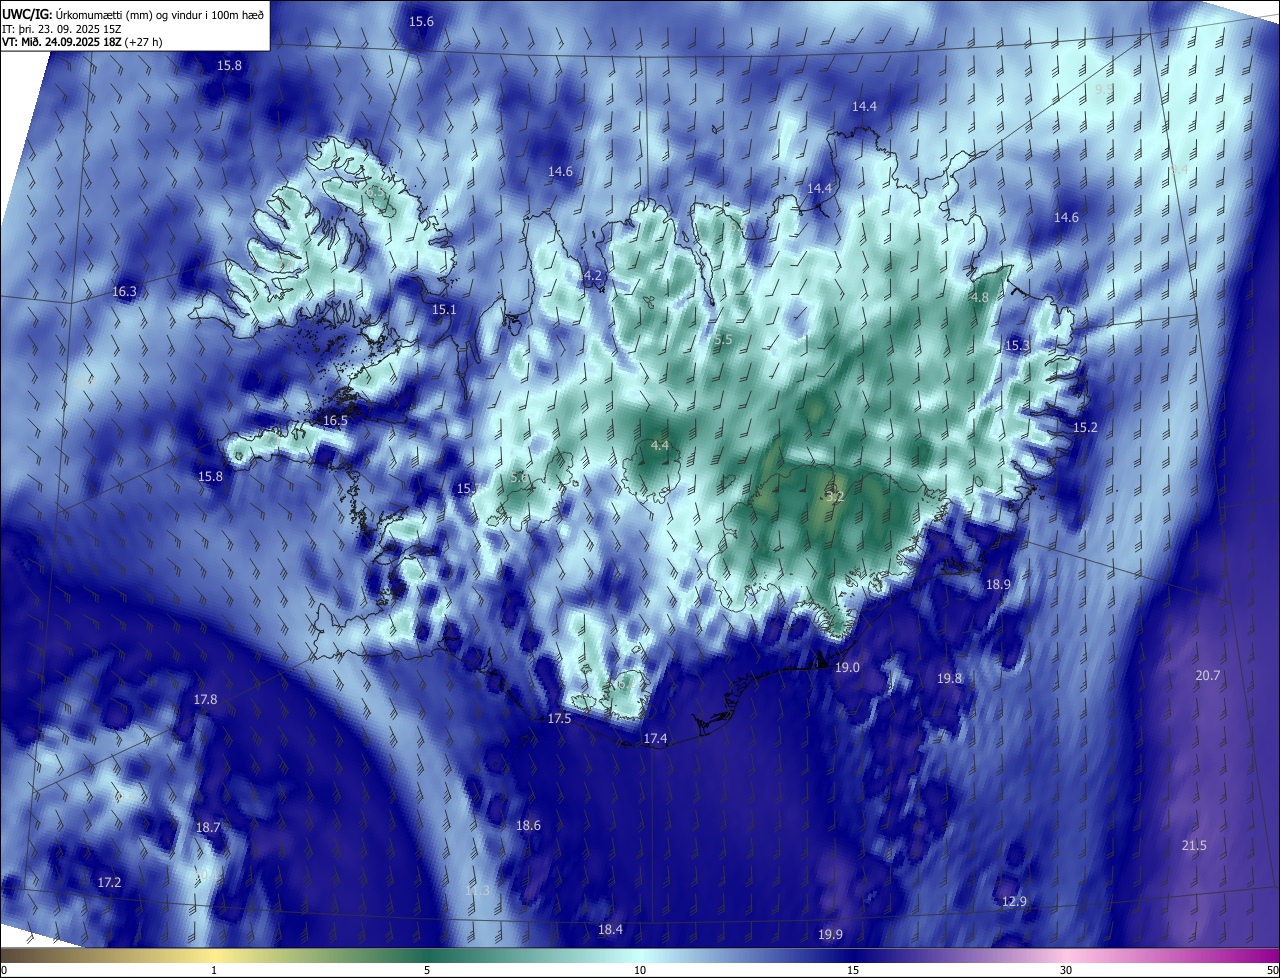Click the 18.4 value label
The height and width of the screenshot is (978, 1280).
pyautogui.click(x=610, y=930)
